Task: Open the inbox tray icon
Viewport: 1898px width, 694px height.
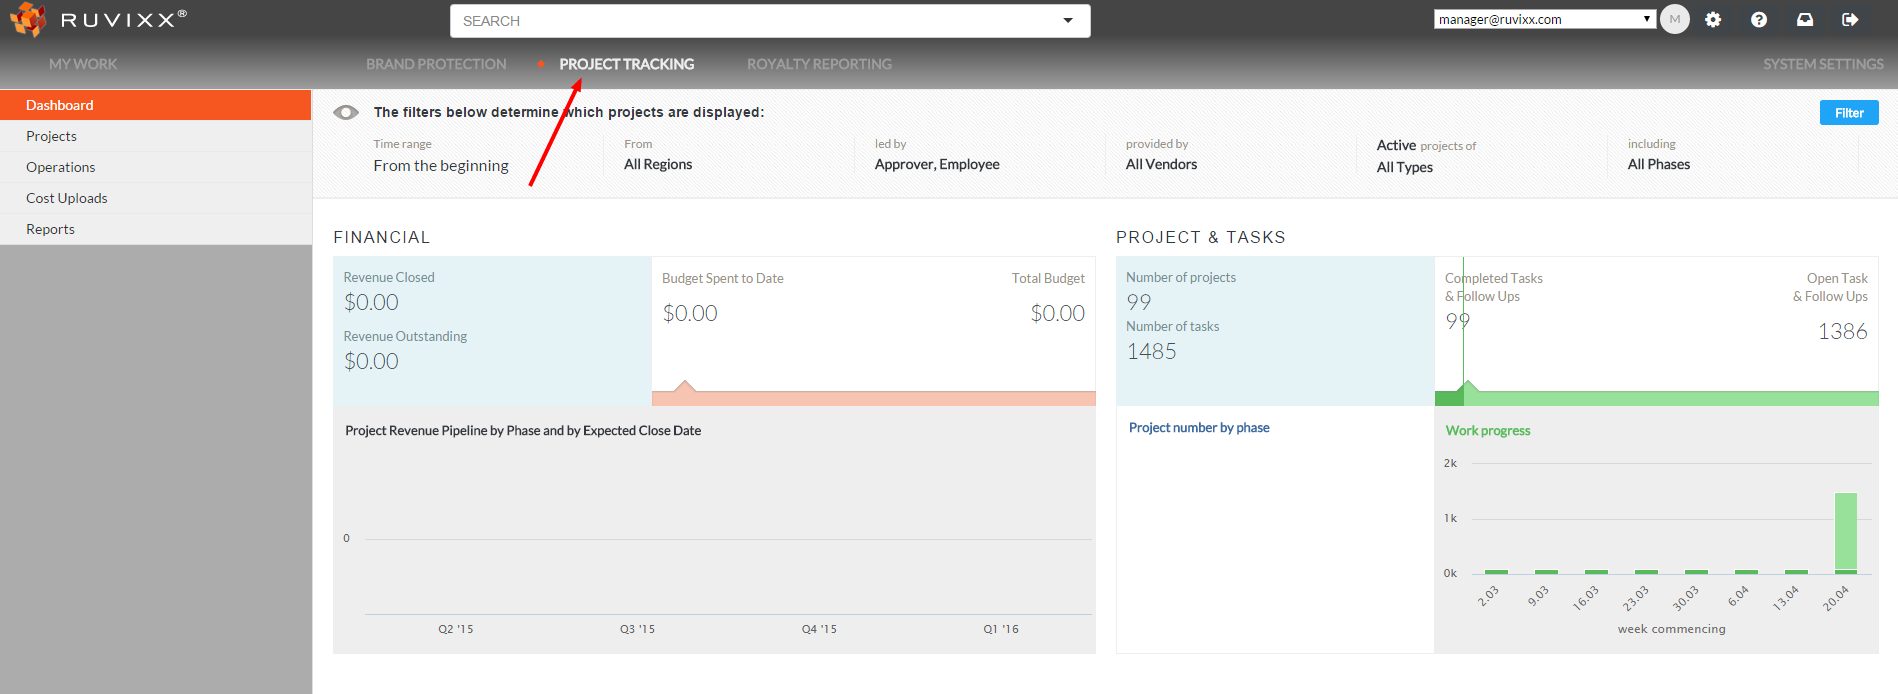Action: point(1805,20)
